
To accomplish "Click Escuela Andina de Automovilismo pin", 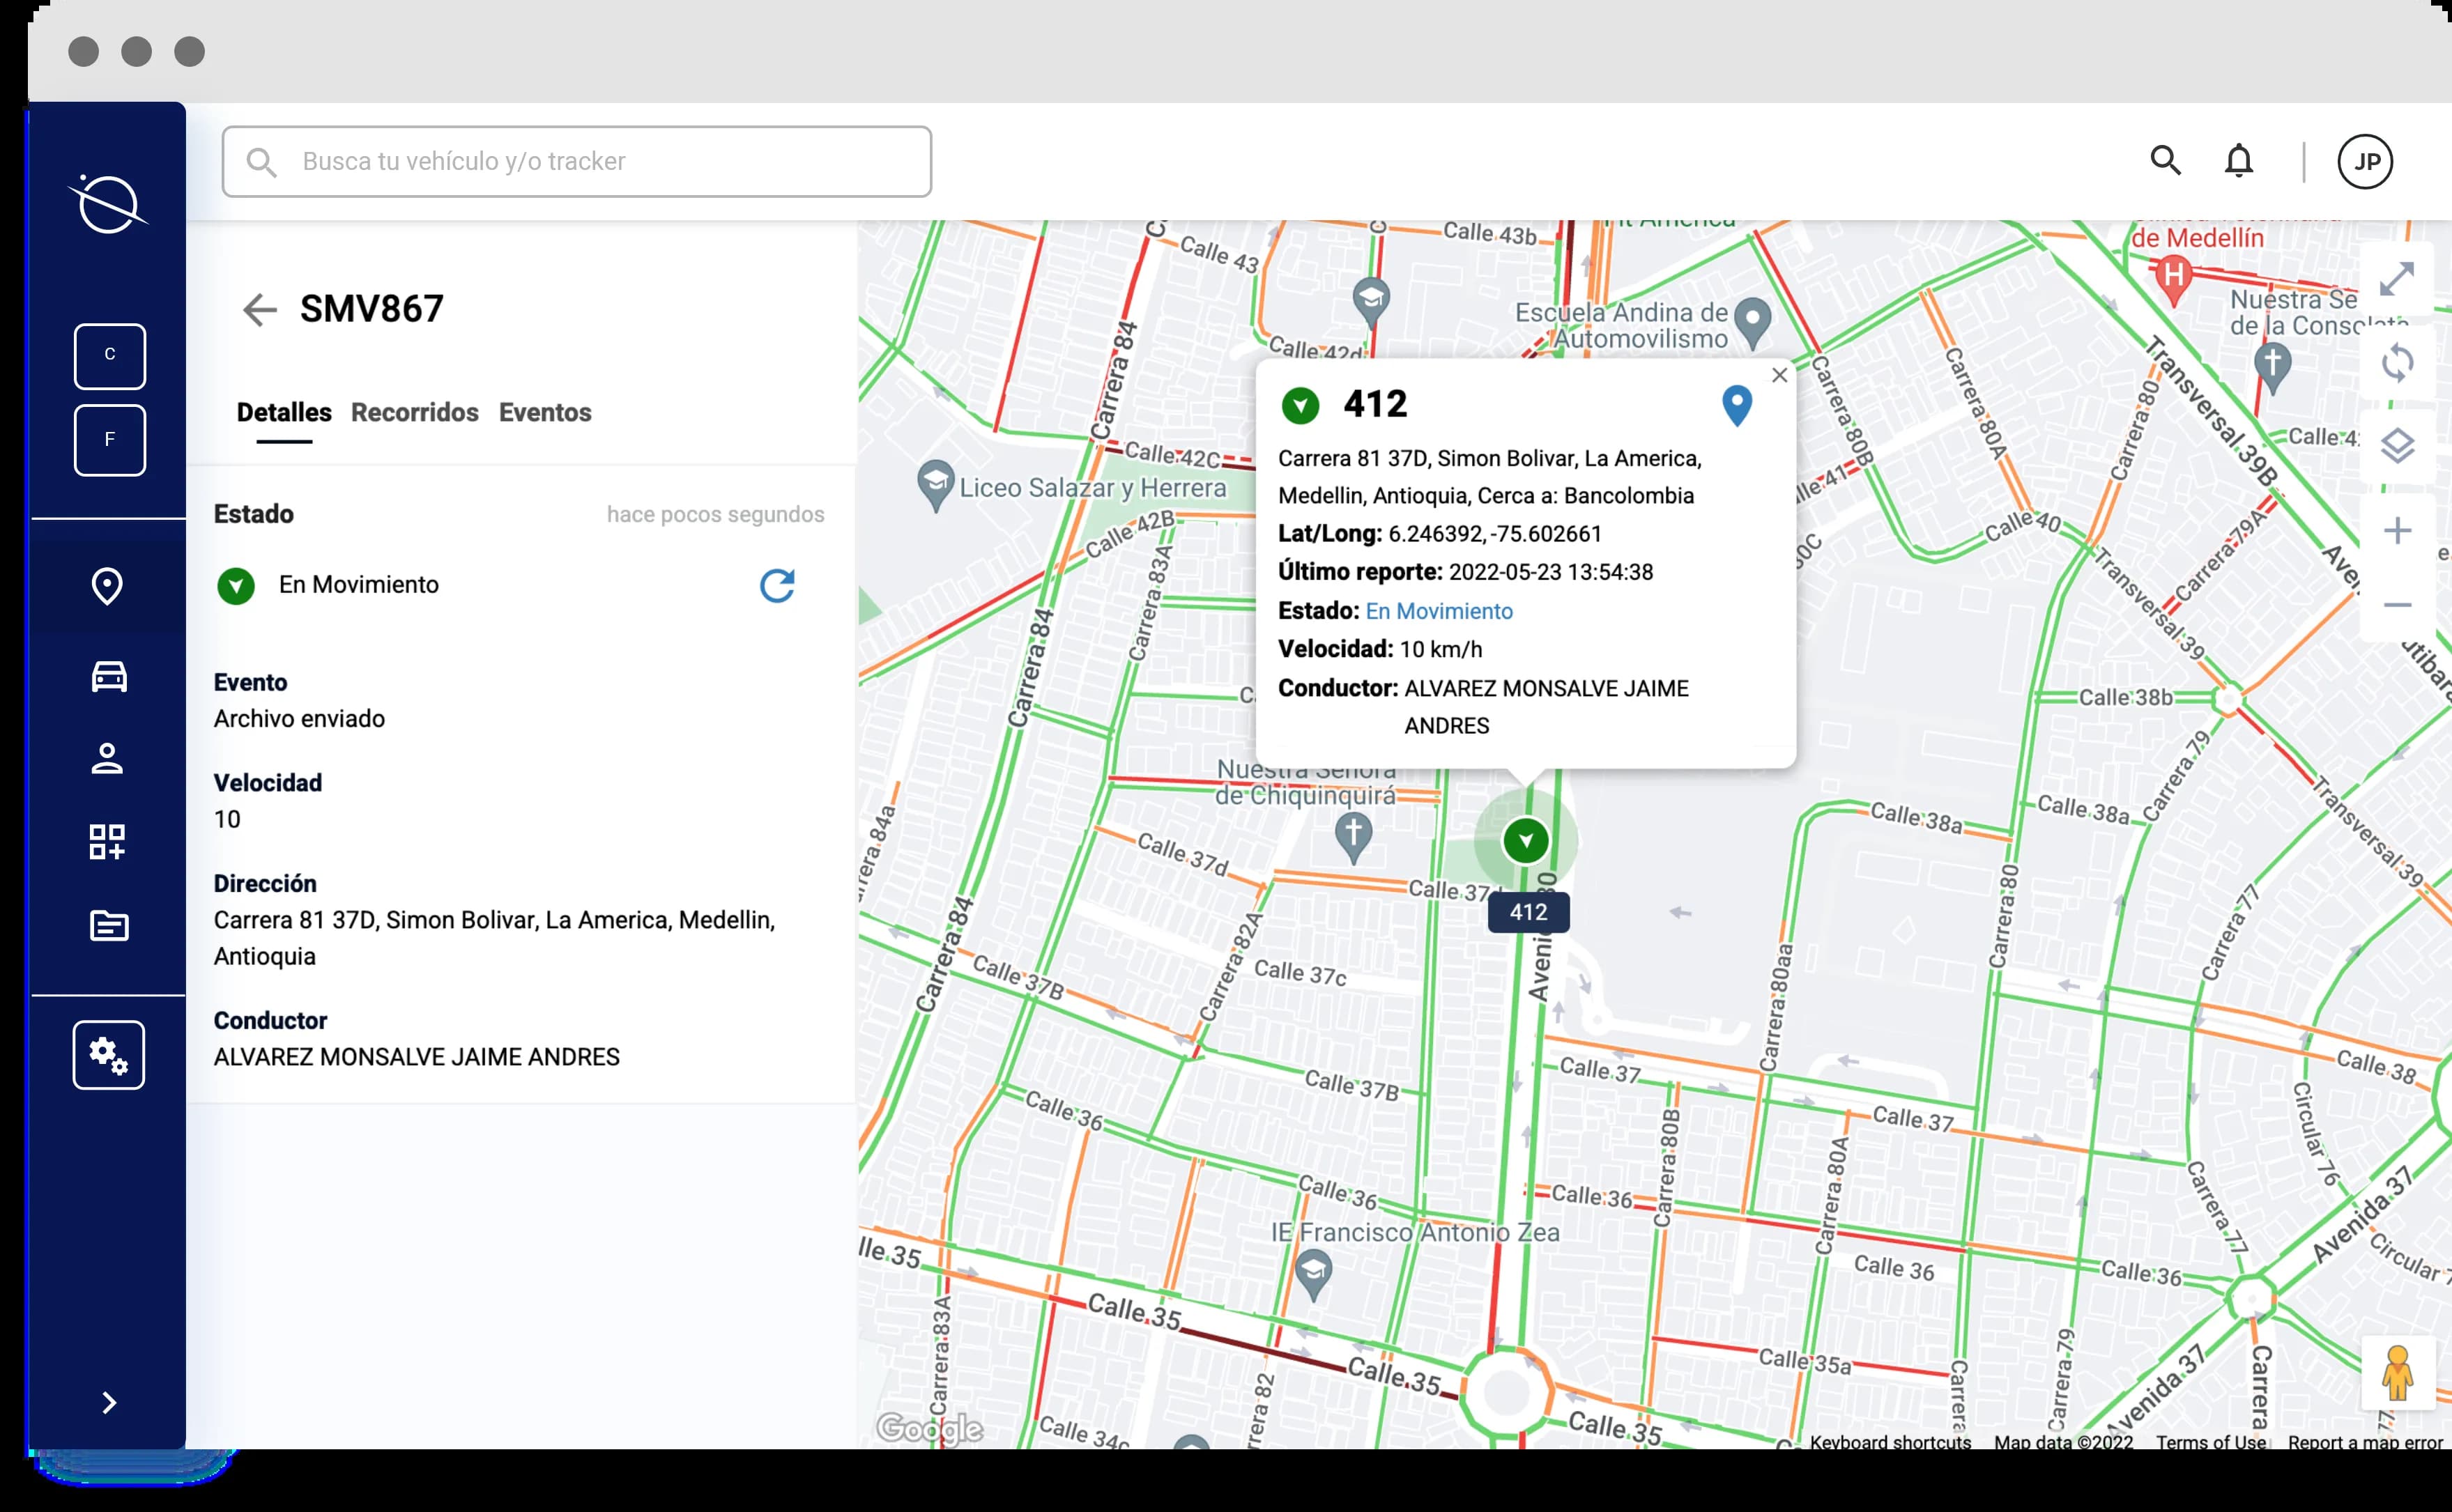I will (x=1752, y=322).
